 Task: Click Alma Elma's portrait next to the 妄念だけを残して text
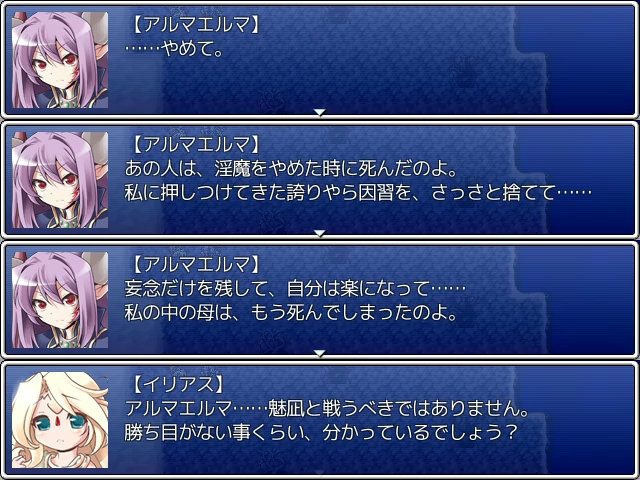(x=60, y=300)
